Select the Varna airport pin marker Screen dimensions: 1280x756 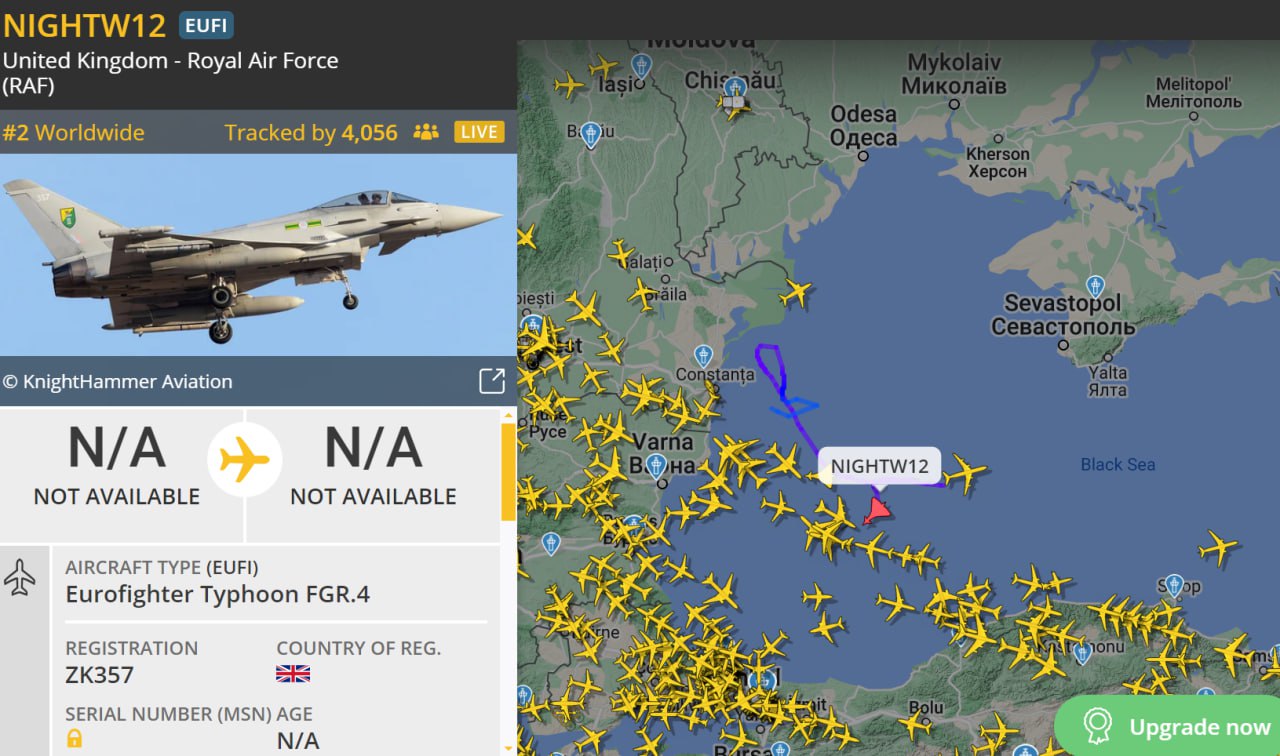pos(656,464)
